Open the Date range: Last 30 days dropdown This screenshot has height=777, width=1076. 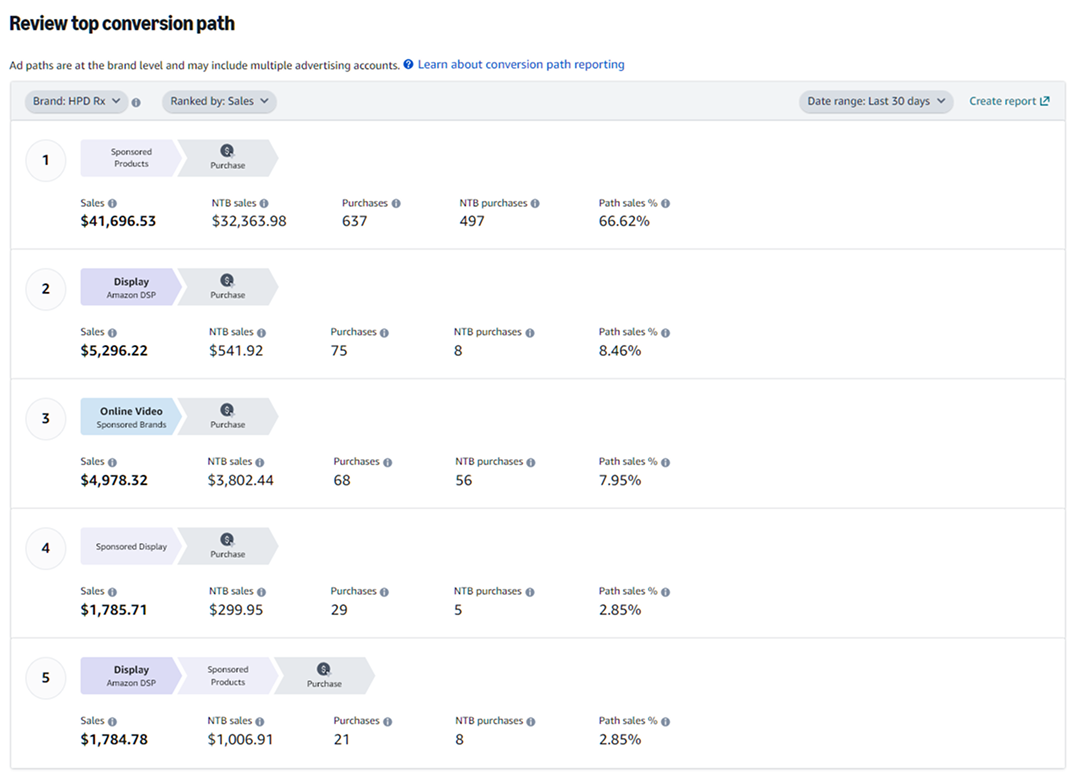(x=875, y=101)
